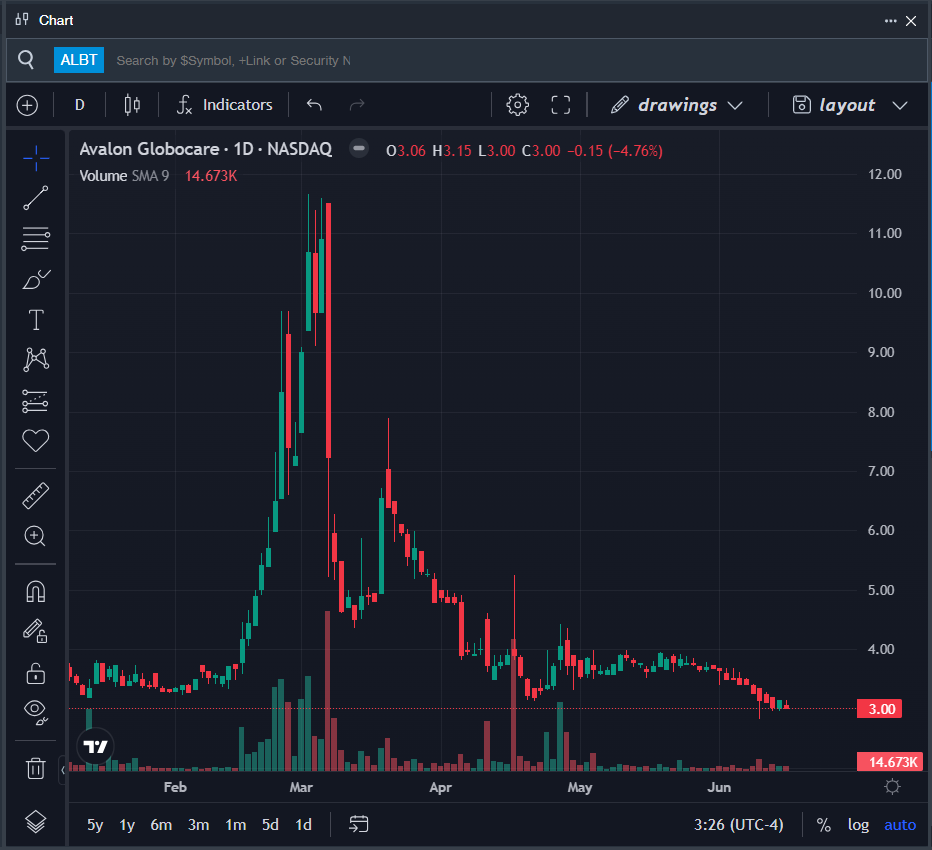Enter fullscreen chart mode
The width and height of the screenshot is (932, 850).
coord(561,105)
